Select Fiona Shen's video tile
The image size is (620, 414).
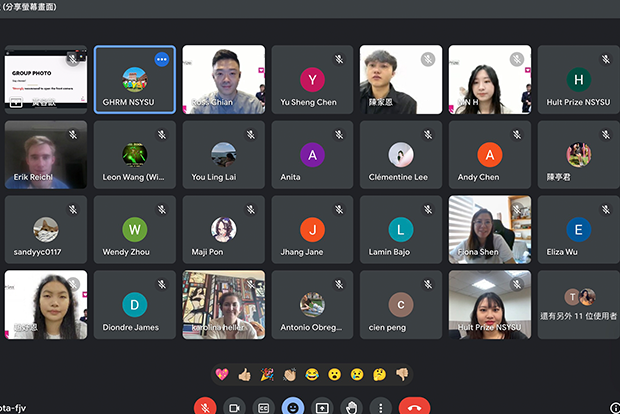pyautogui.click(x=489, y=229)
